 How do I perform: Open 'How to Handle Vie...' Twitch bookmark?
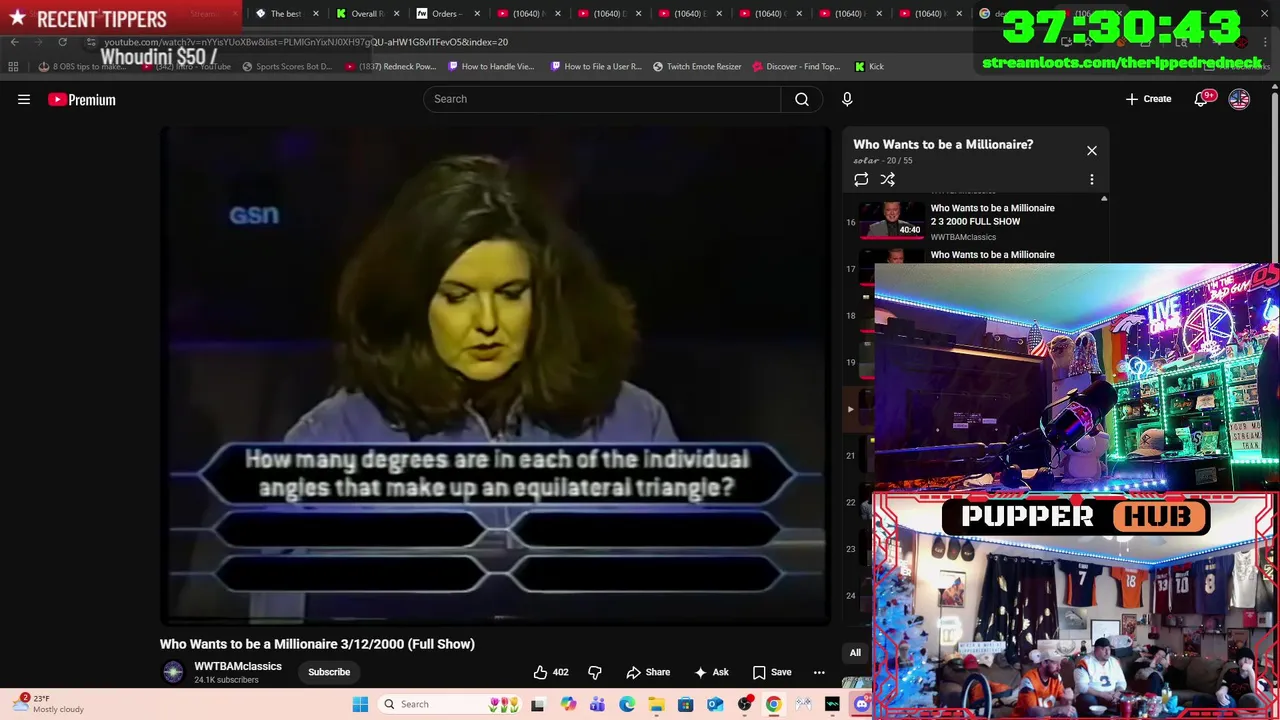(491, 66)
